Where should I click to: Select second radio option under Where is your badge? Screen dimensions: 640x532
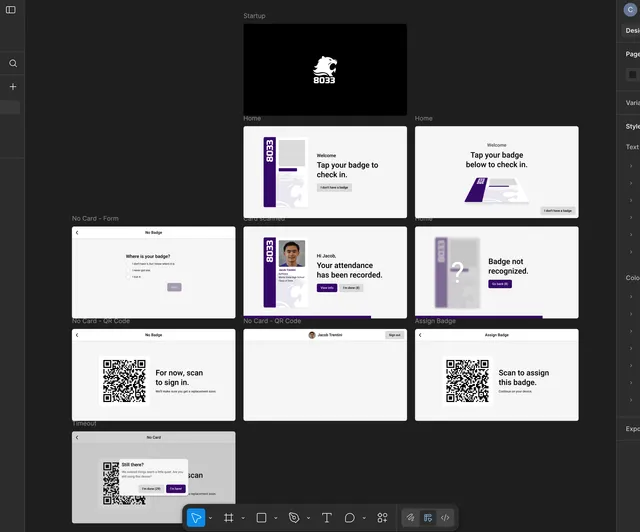pyautogui.click(x=128, y=270)
